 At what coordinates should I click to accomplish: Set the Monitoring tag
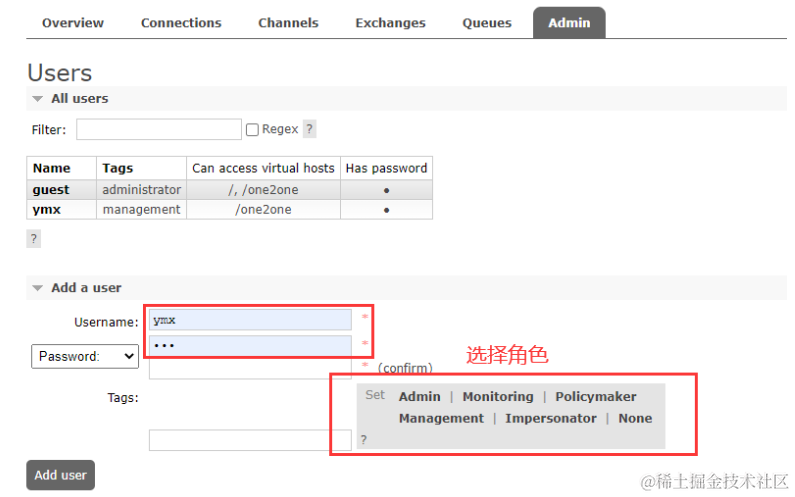(497, 397)
